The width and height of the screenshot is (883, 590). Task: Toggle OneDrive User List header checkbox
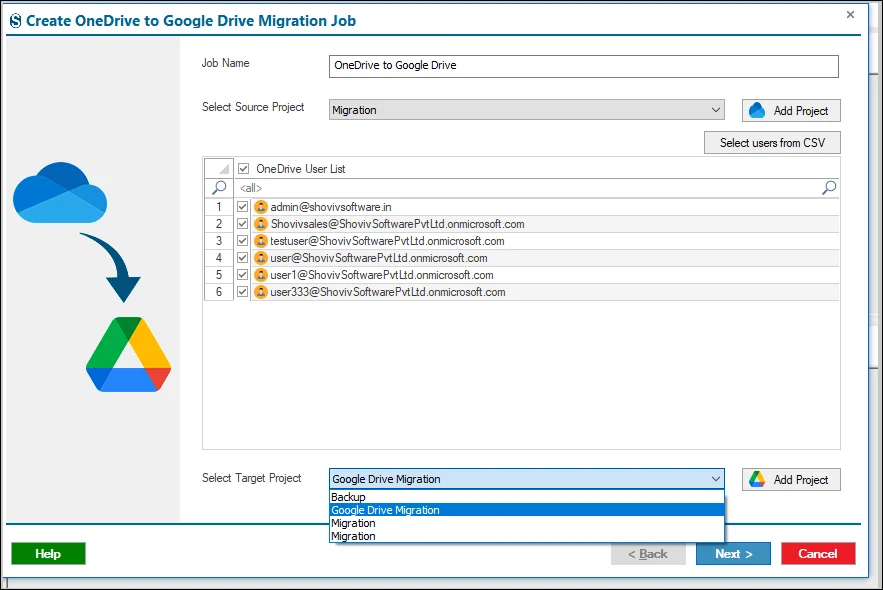pos(243,168)
